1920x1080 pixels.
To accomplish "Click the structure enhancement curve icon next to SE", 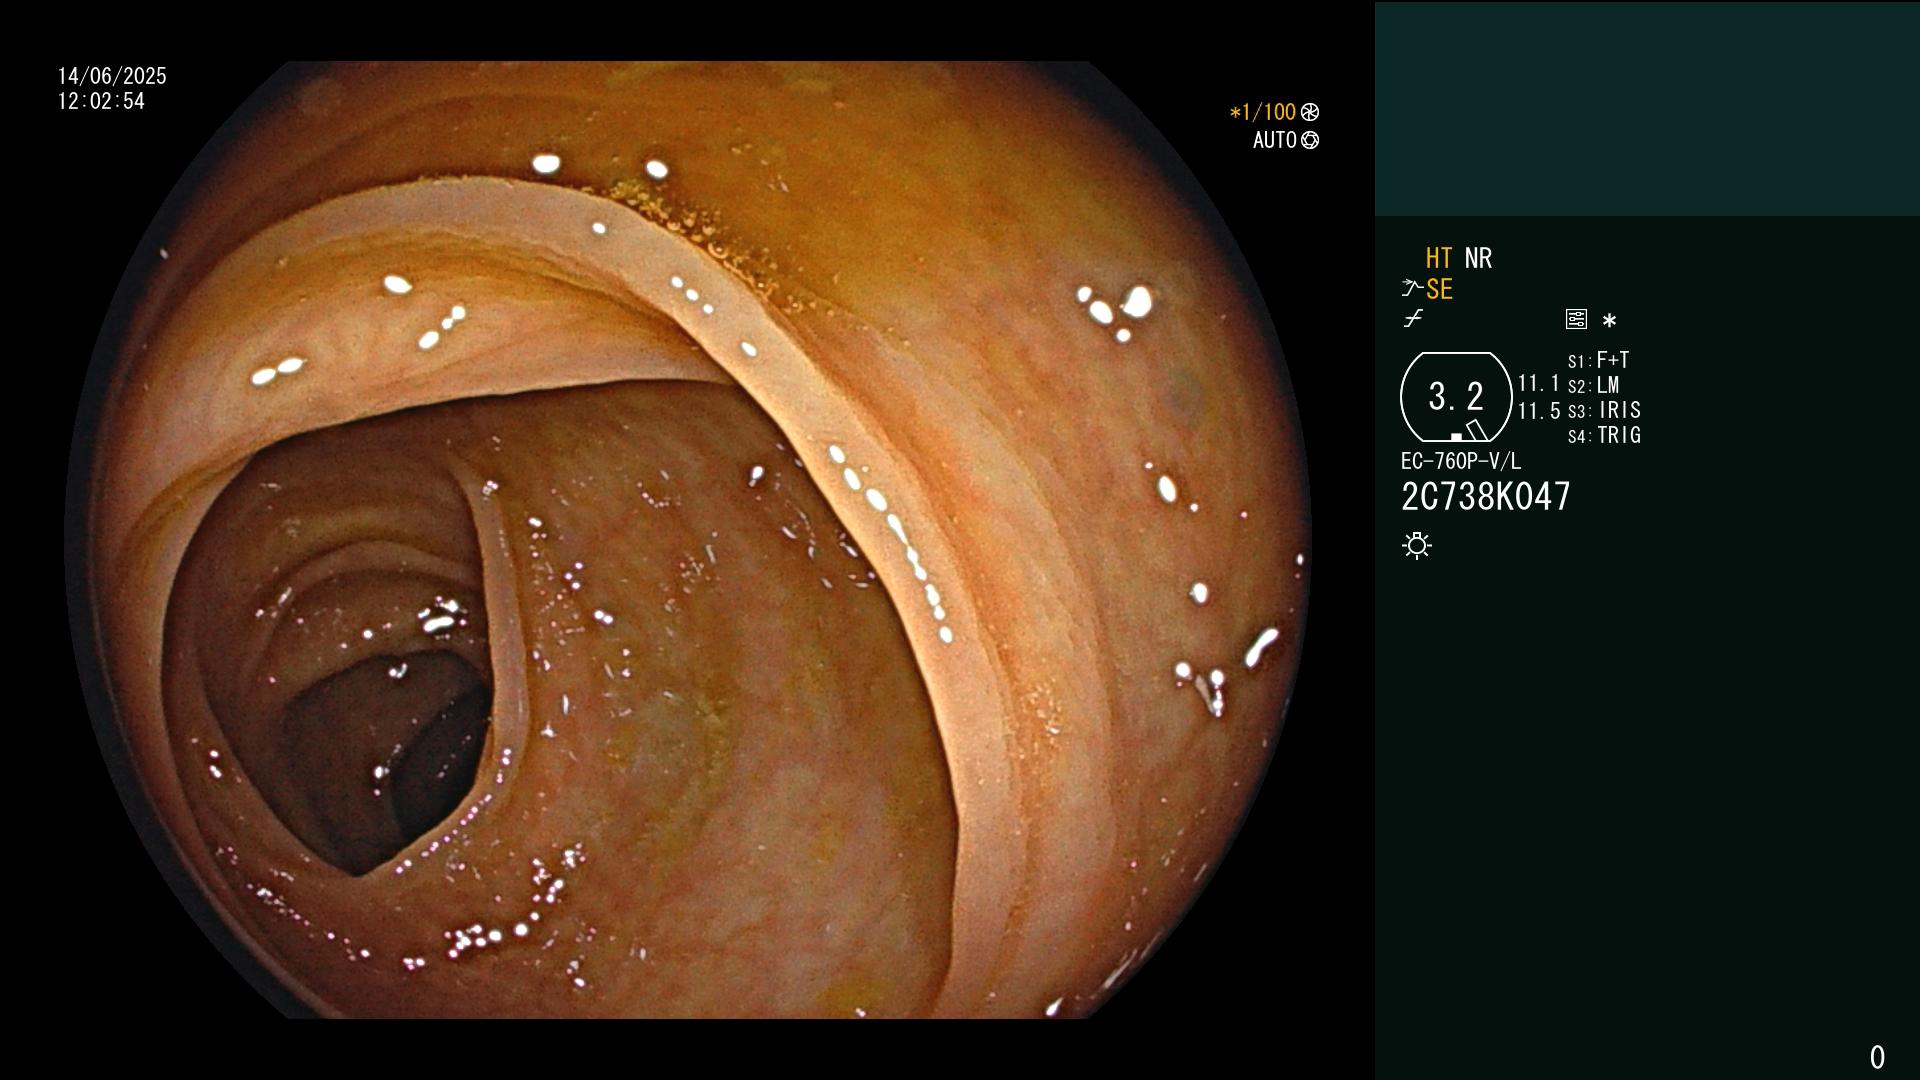I will (x=1412, y=289).
